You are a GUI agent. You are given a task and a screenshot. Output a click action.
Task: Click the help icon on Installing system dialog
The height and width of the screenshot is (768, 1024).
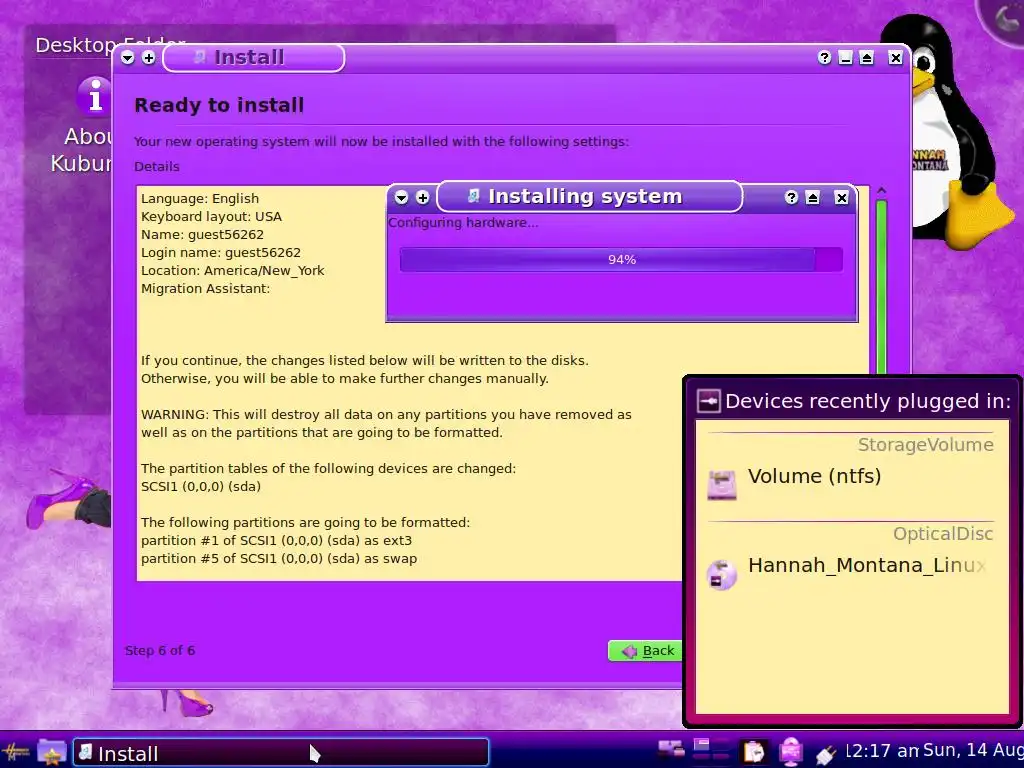click(x=791, y=197)
